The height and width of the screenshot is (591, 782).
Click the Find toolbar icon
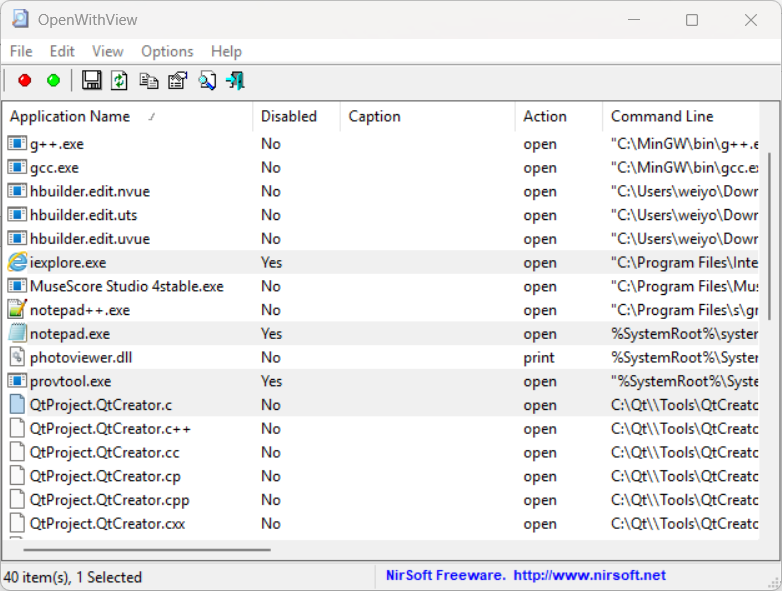click(x=207, y=80)
